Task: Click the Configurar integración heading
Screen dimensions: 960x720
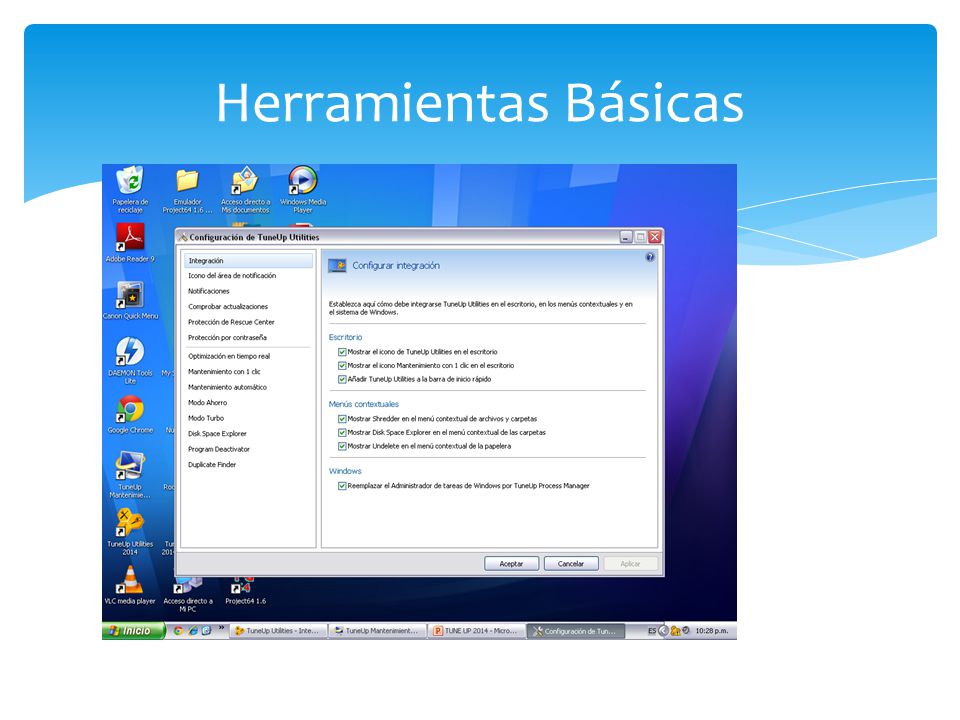Action: pos(396,266)
